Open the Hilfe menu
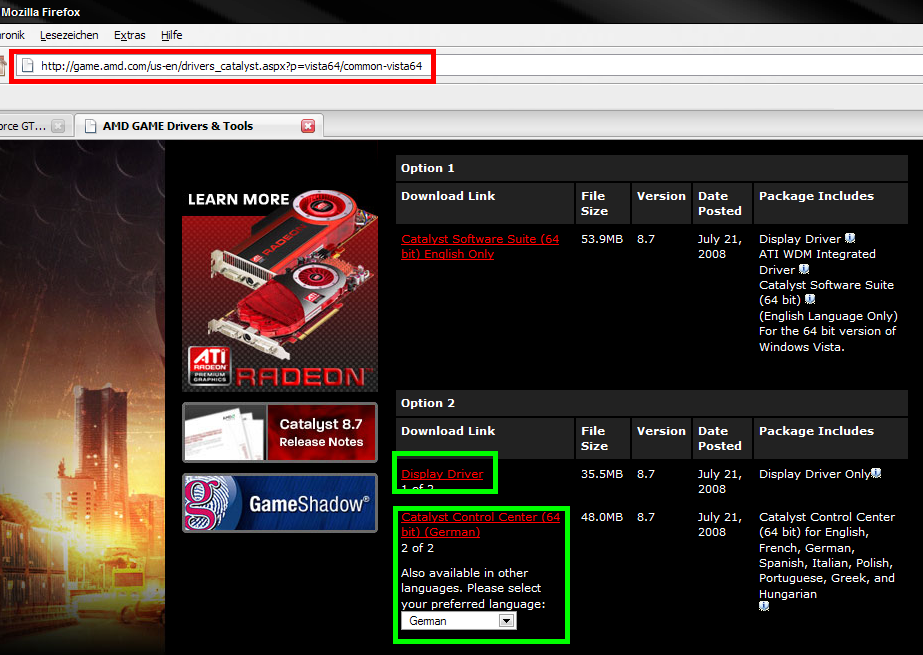 coord(171,35)
